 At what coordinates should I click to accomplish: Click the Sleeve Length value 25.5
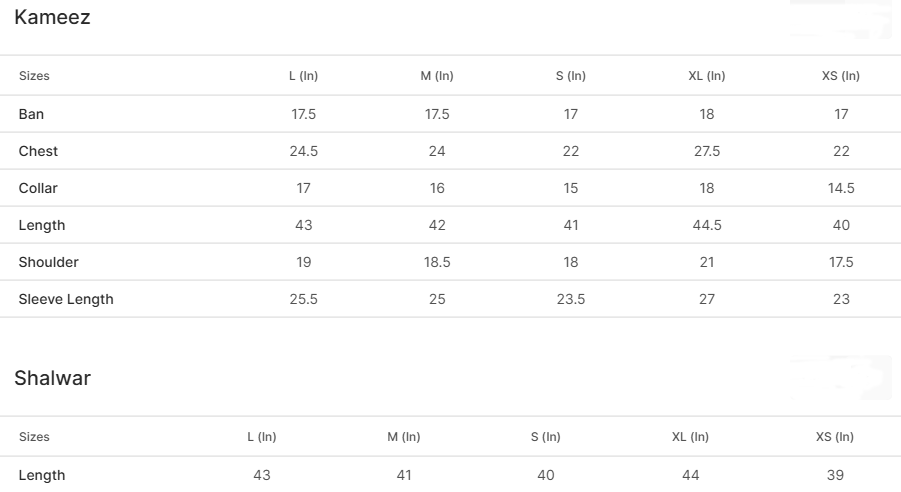pyautogui.click(x=304, y=299)
